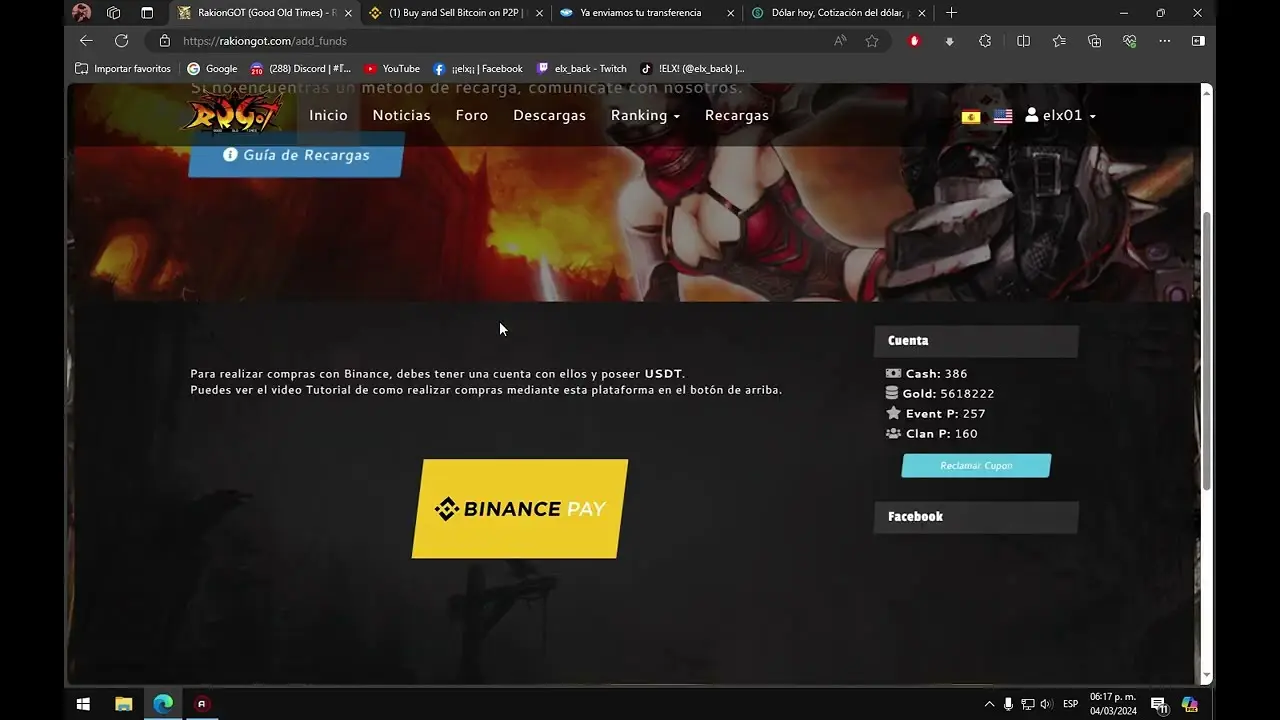Show hidden system tray icons
The width and height of the screenshot is (1280, 720).
coord(990,704)
